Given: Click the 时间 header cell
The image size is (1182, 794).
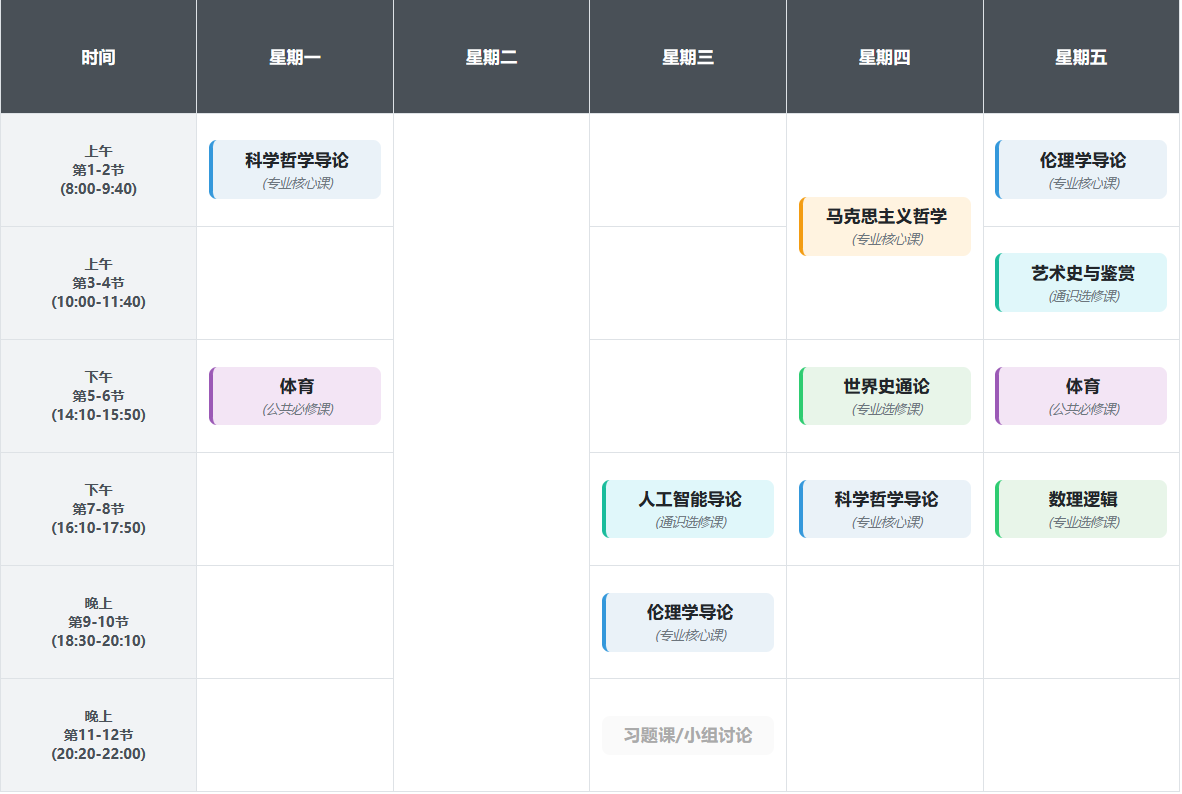Looking at the screenshot, I should point(98,57).
